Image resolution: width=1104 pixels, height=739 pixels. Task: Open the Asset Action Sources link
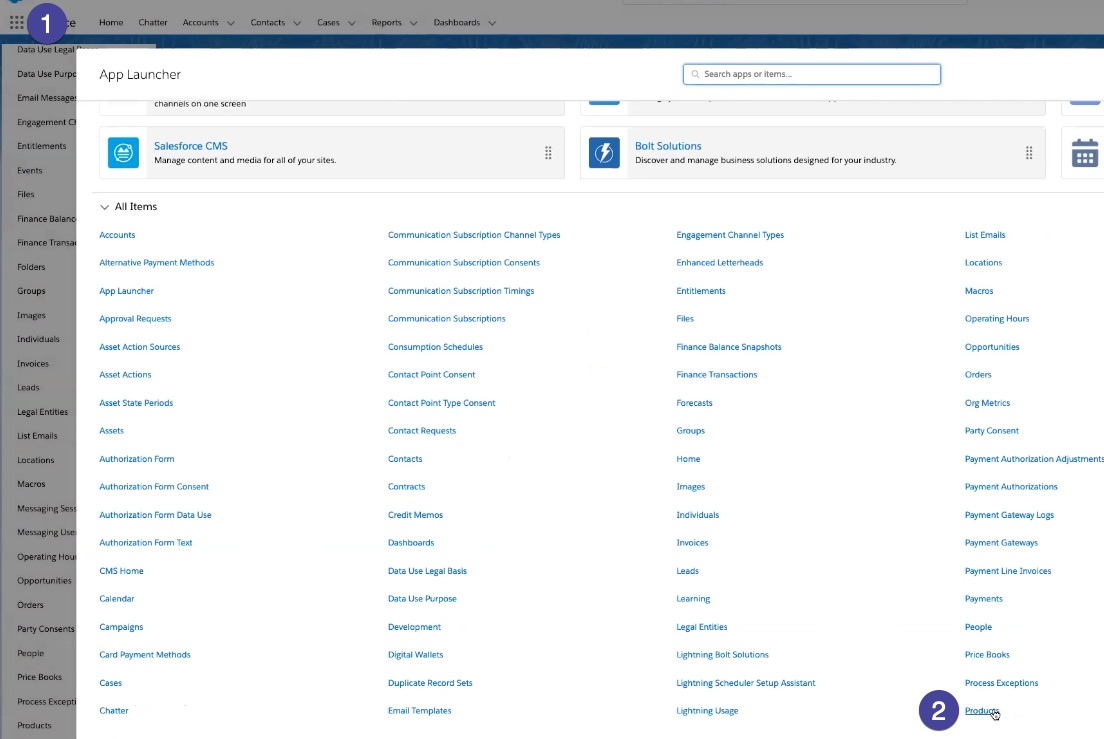click(139, 347)
